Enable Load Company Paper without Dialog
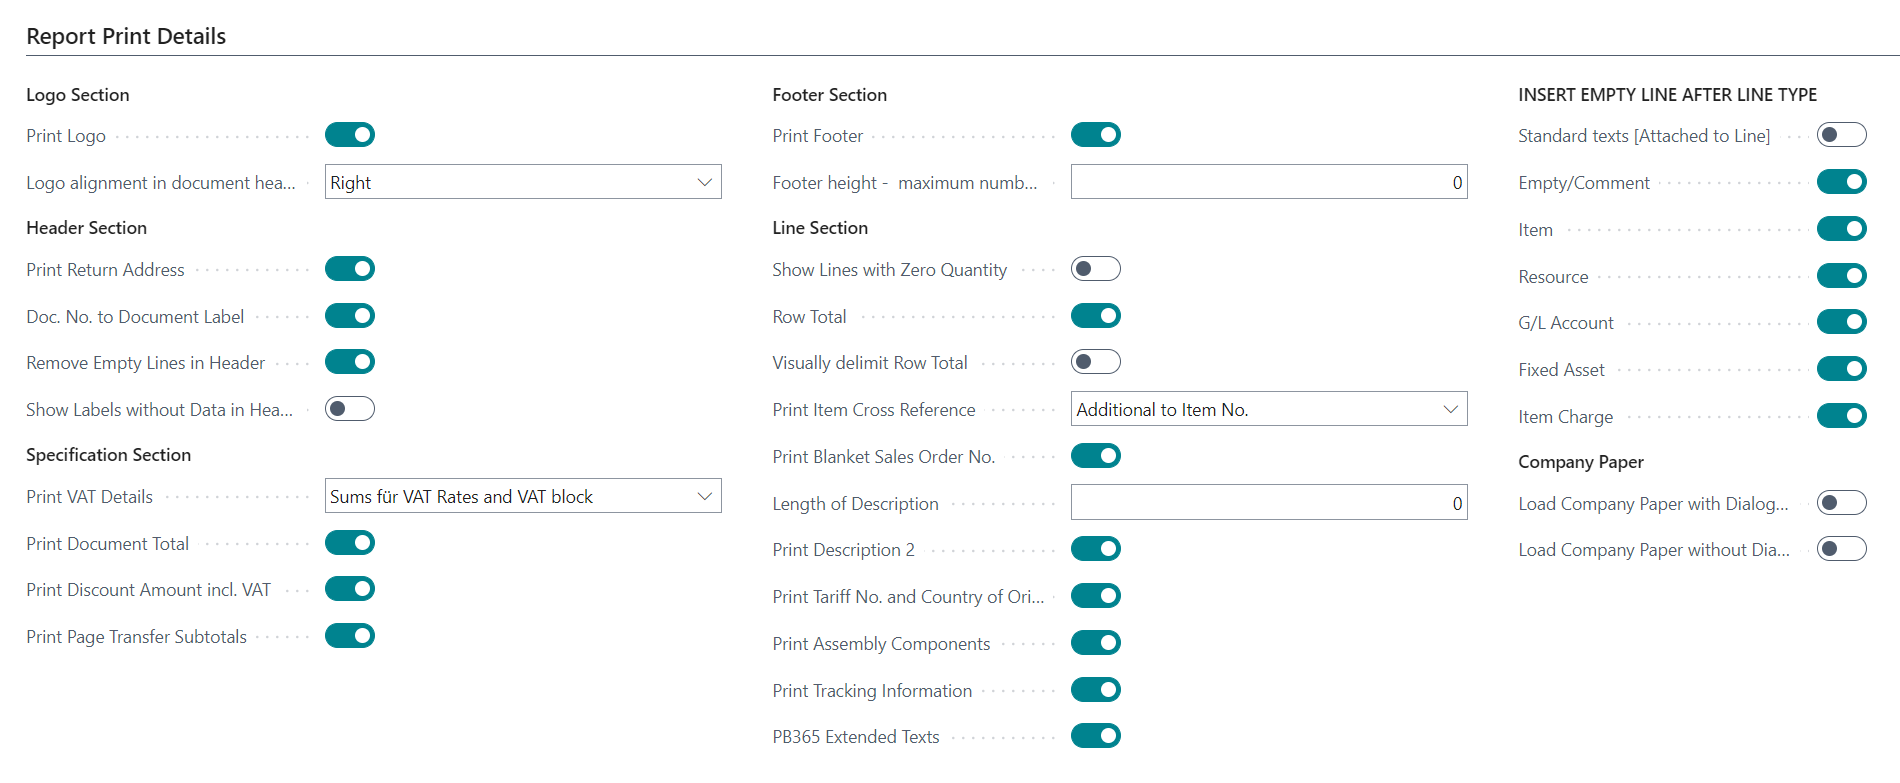 (x=1842, y=549)
